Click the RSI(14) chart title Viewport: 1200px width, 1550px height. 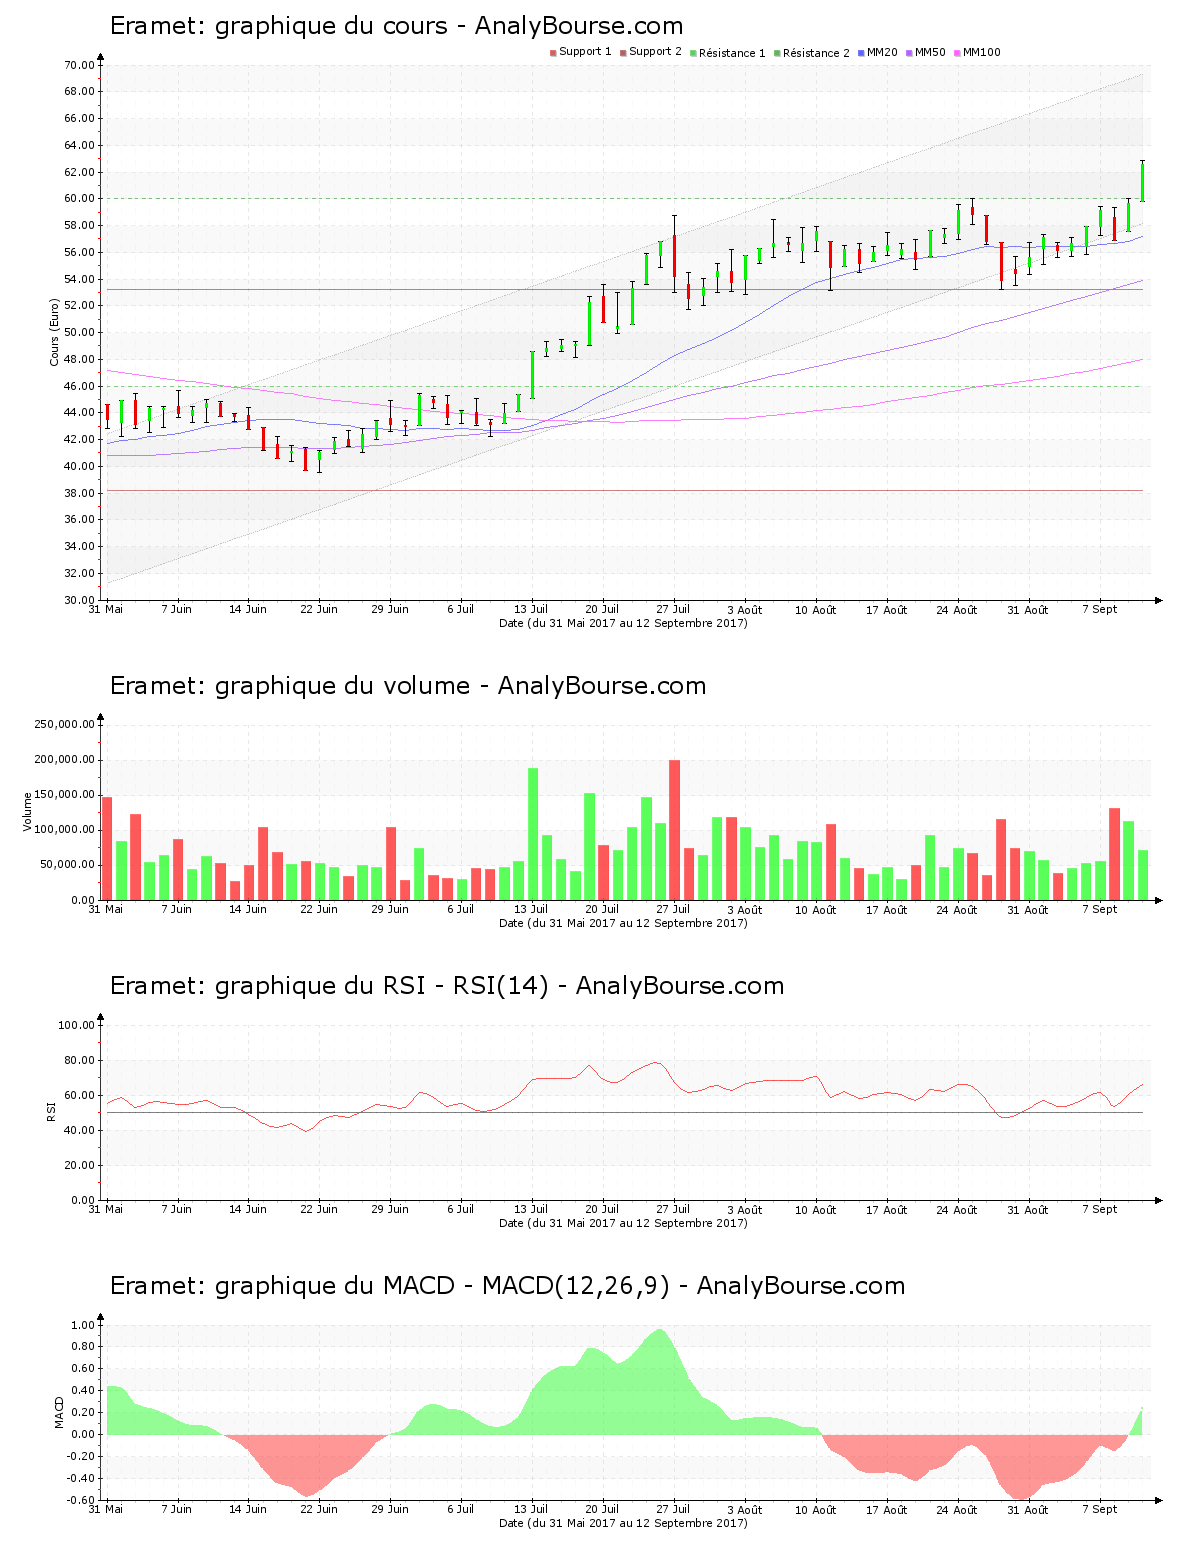tap(447, 986)
